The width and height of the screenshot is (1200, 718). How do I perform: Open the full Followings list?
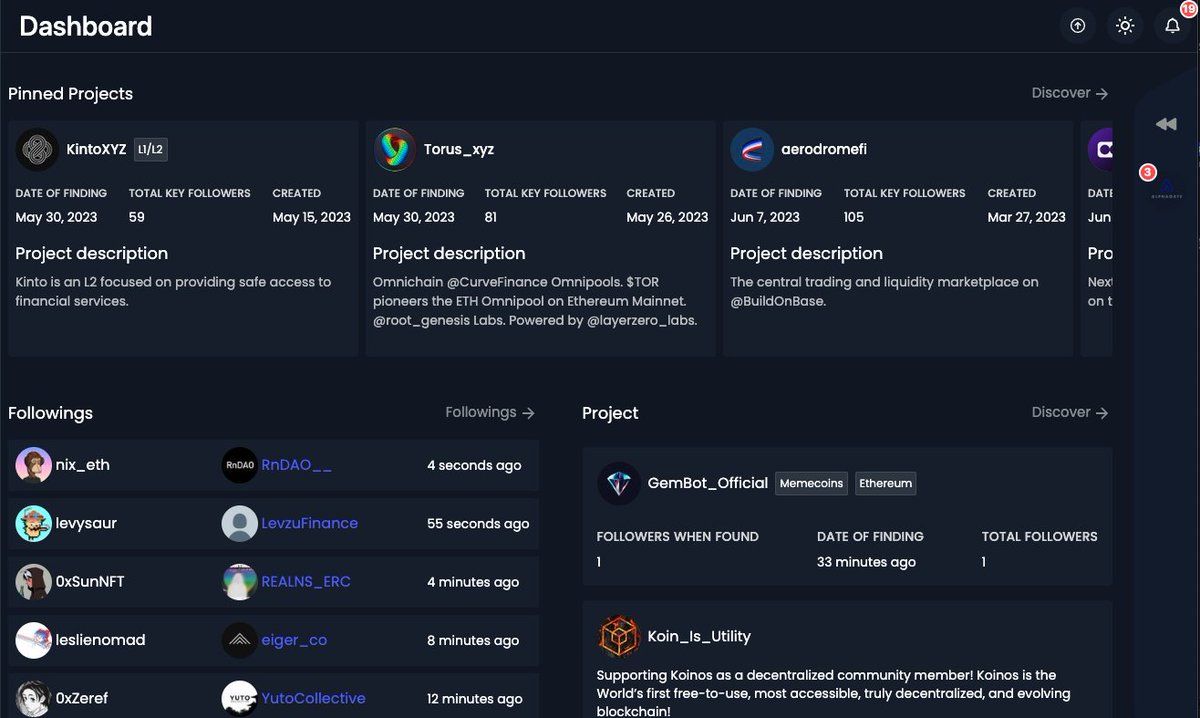489,412
